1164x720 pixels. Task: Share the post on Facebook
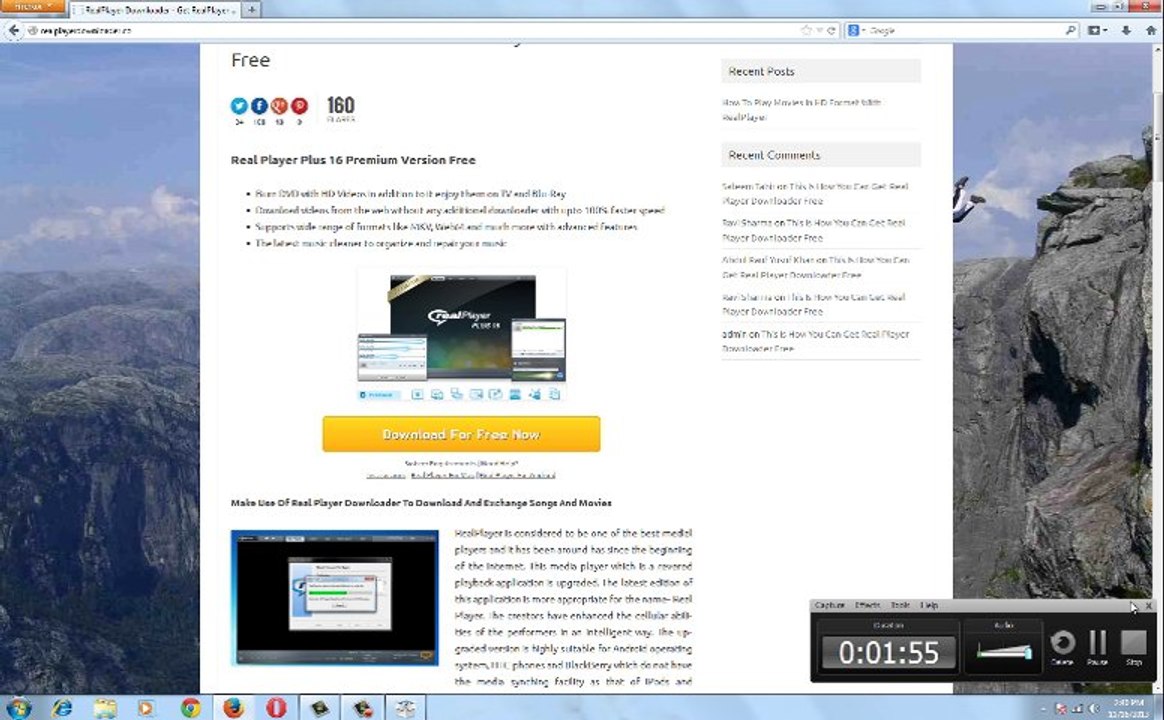pyautogui.click(x=259, y=106)
